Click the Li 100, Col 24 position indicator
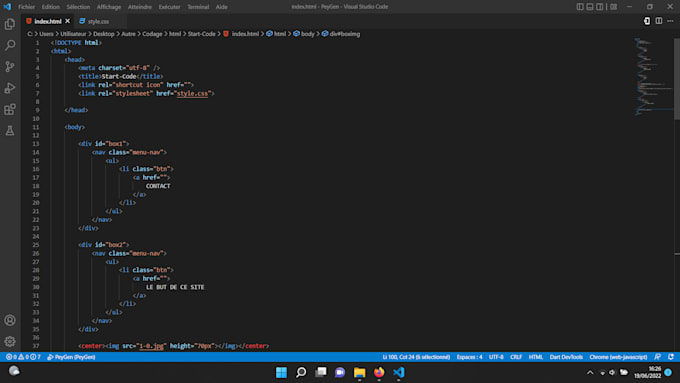 416,357
